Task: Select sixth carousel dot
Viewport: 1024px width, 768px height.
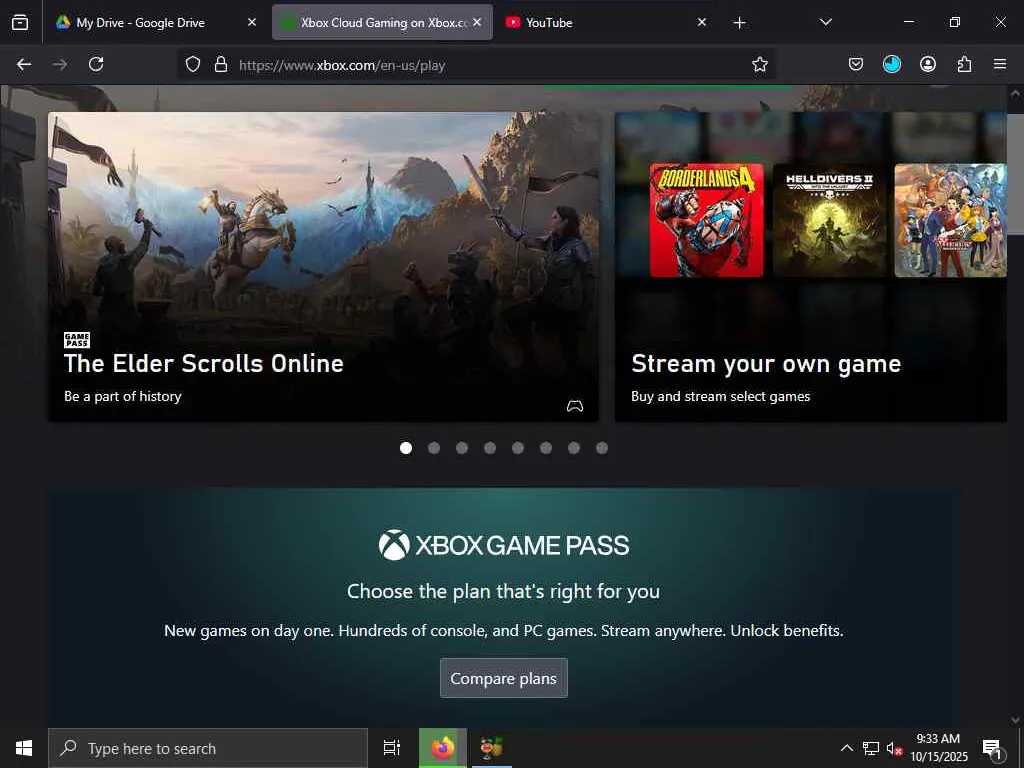Action: (546, 448)
